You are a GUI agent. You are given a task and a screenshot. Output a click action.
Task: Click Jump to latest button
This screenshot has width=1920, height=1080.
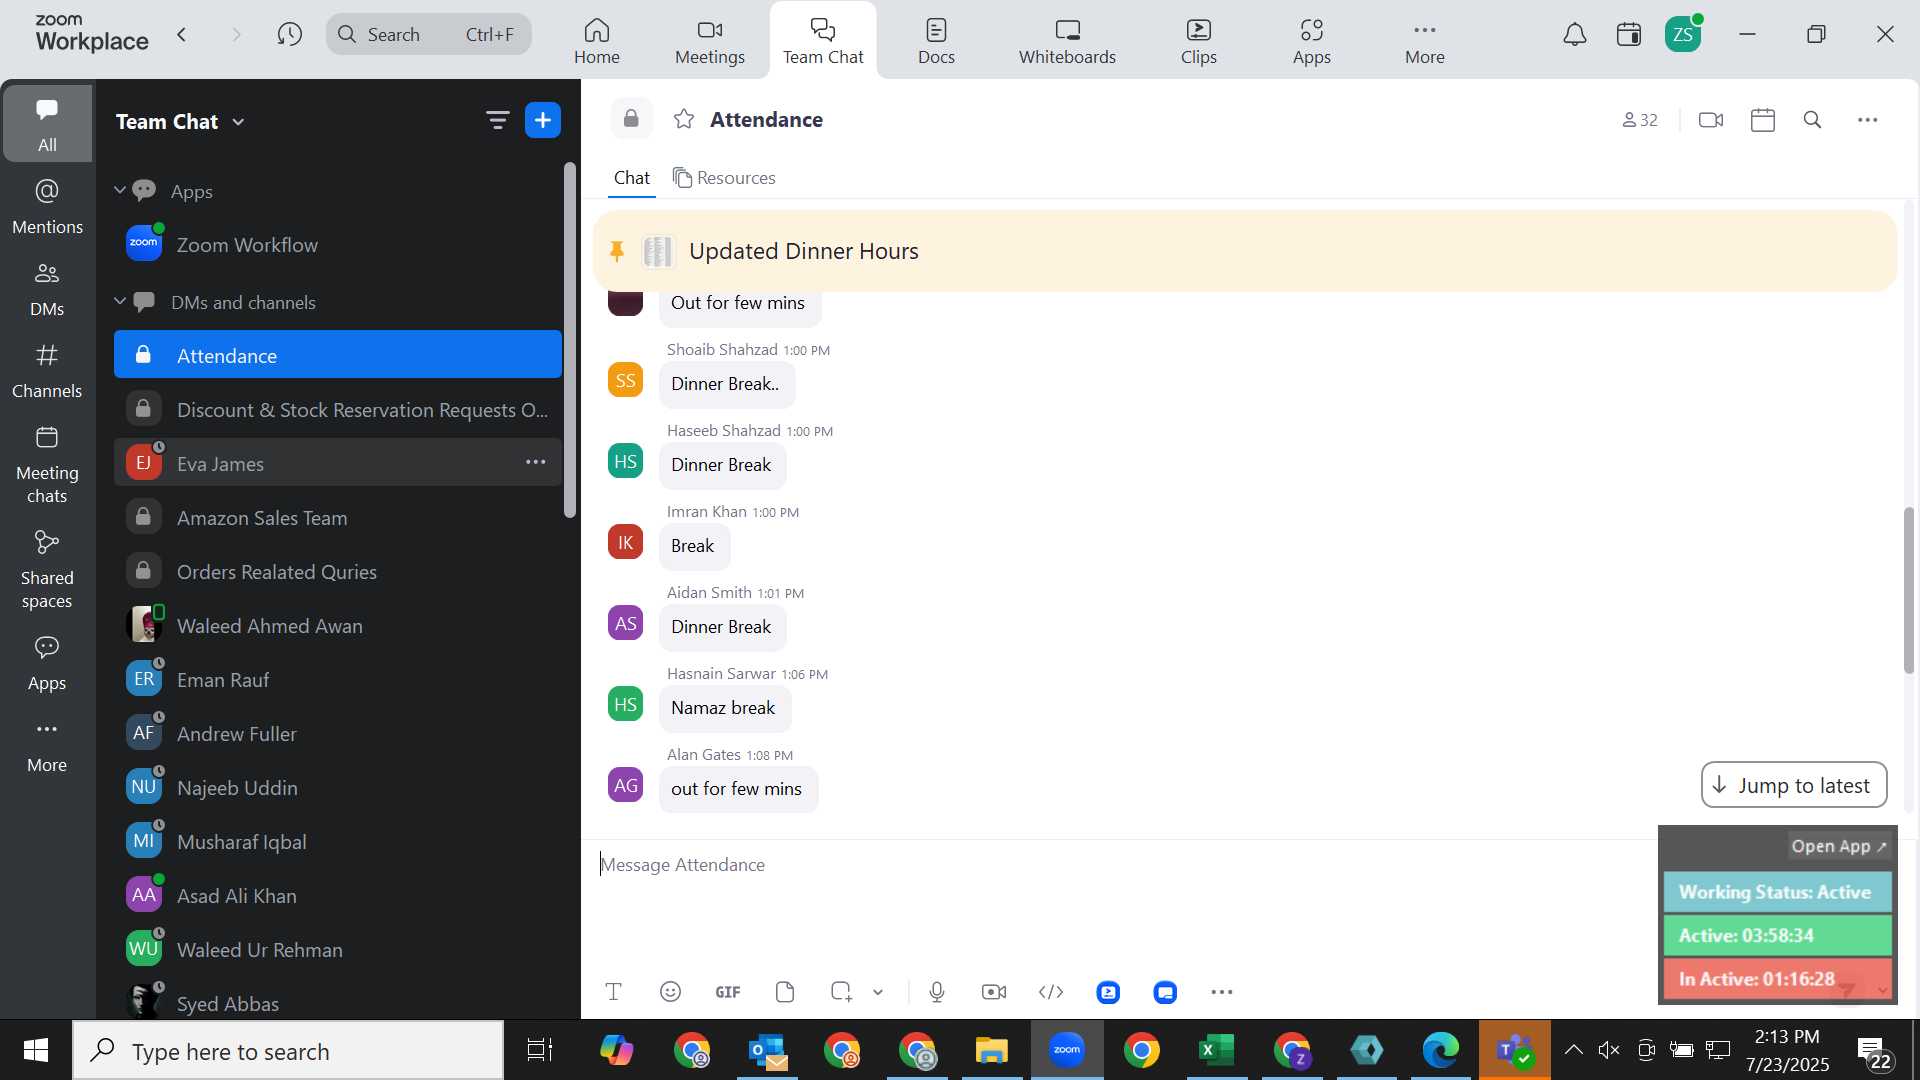(1794, 786)
